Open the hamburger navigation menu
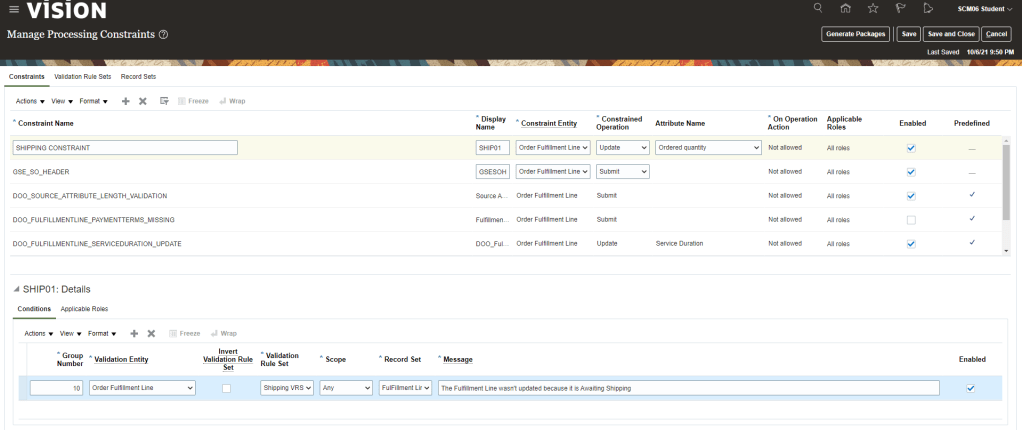This screenshot has height=430, width=1022. coord(13,10)
